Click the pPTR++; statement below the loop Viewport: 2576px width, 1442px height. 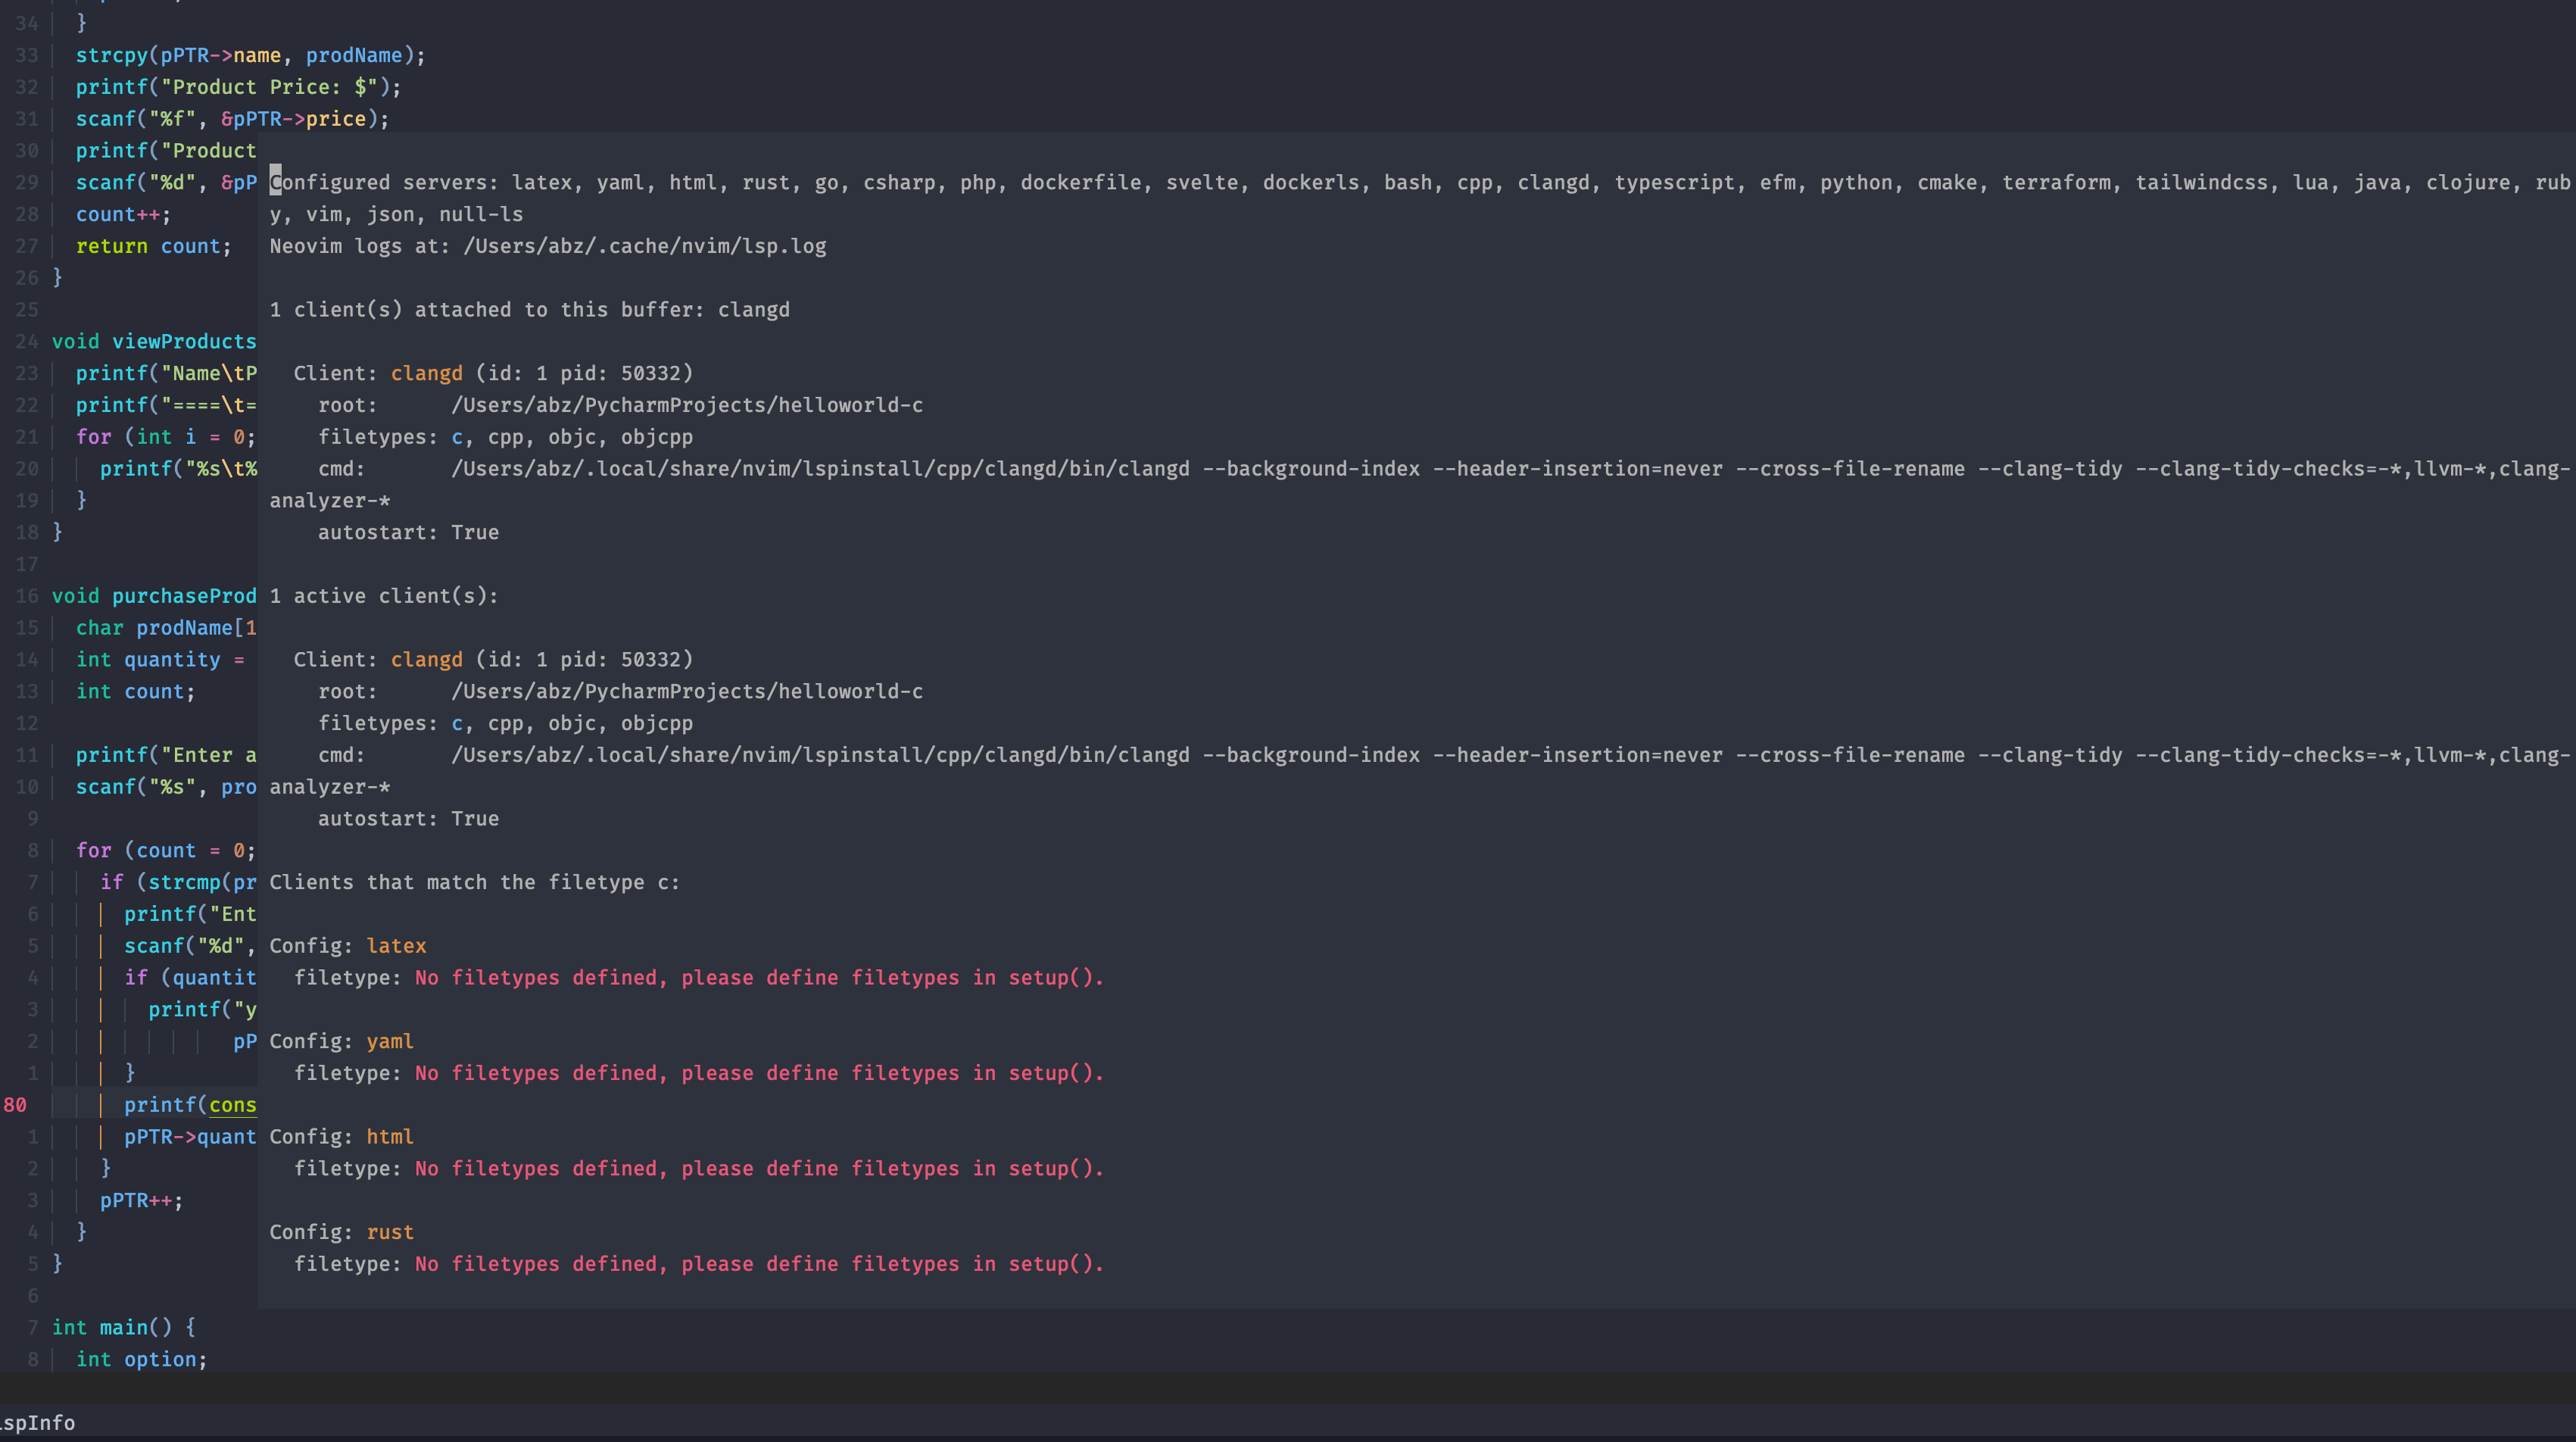pyautogui.click(x=140, y=1200)
